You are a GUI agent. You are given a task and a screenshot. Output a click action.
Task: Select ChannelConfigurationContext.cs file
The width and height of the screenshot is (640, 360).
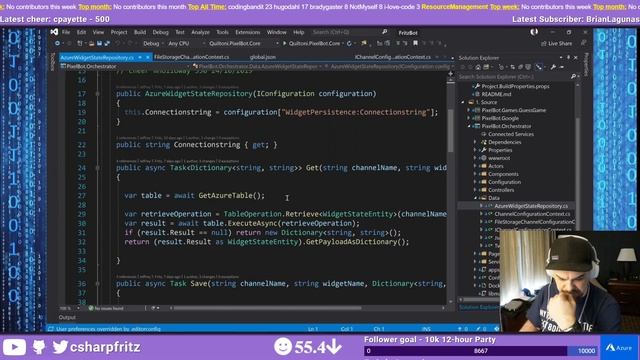click(x=532, y=214)
